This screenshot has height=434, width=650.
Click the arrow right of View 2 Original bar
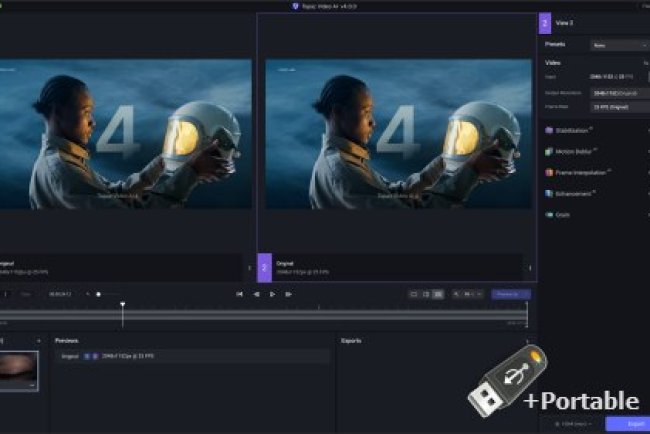tap(530, 268)
